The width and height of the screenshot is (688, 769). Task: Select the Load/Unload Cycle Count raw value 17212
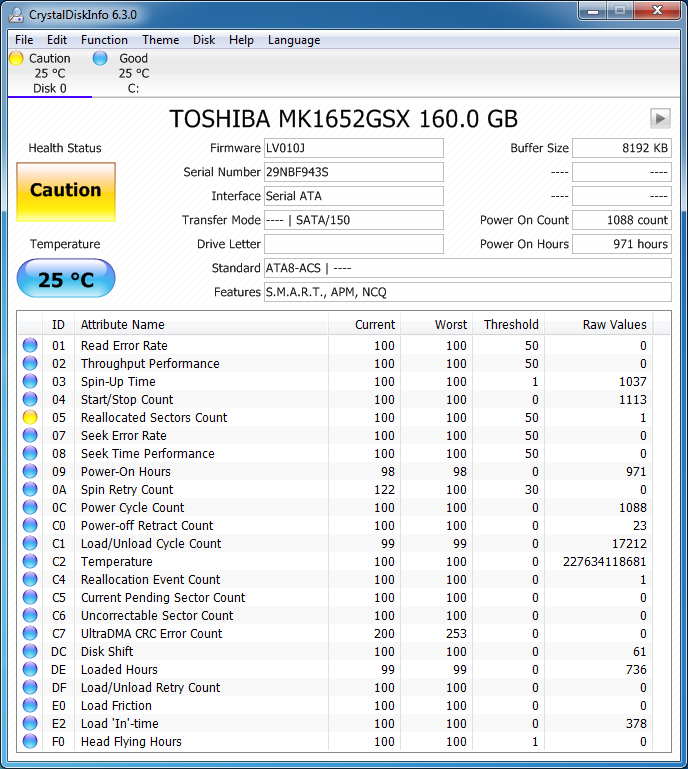point(629,543)
